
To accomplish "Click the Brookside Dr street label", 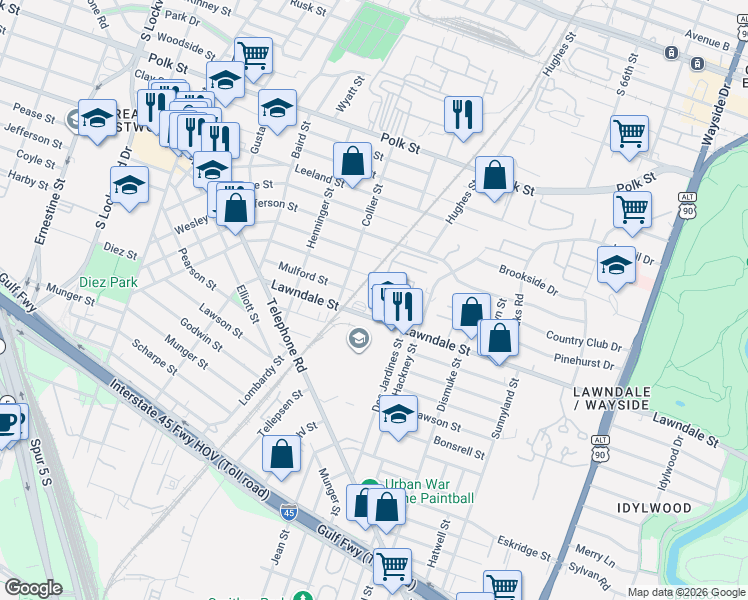I will [528, 280].
